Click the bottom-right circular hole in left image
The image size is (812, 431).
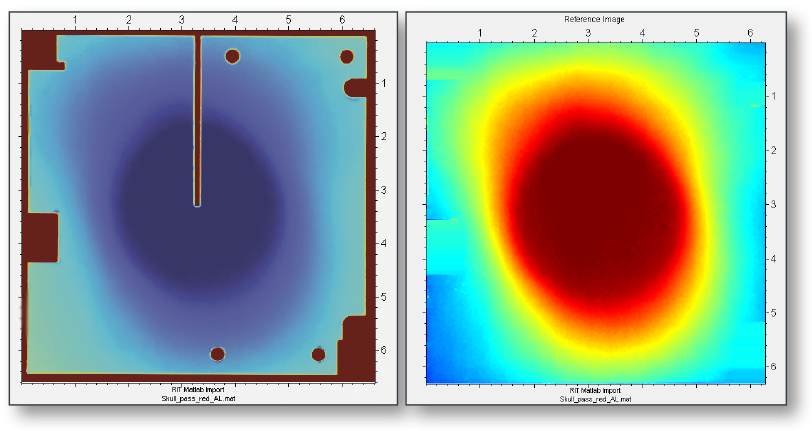point(318,354)
